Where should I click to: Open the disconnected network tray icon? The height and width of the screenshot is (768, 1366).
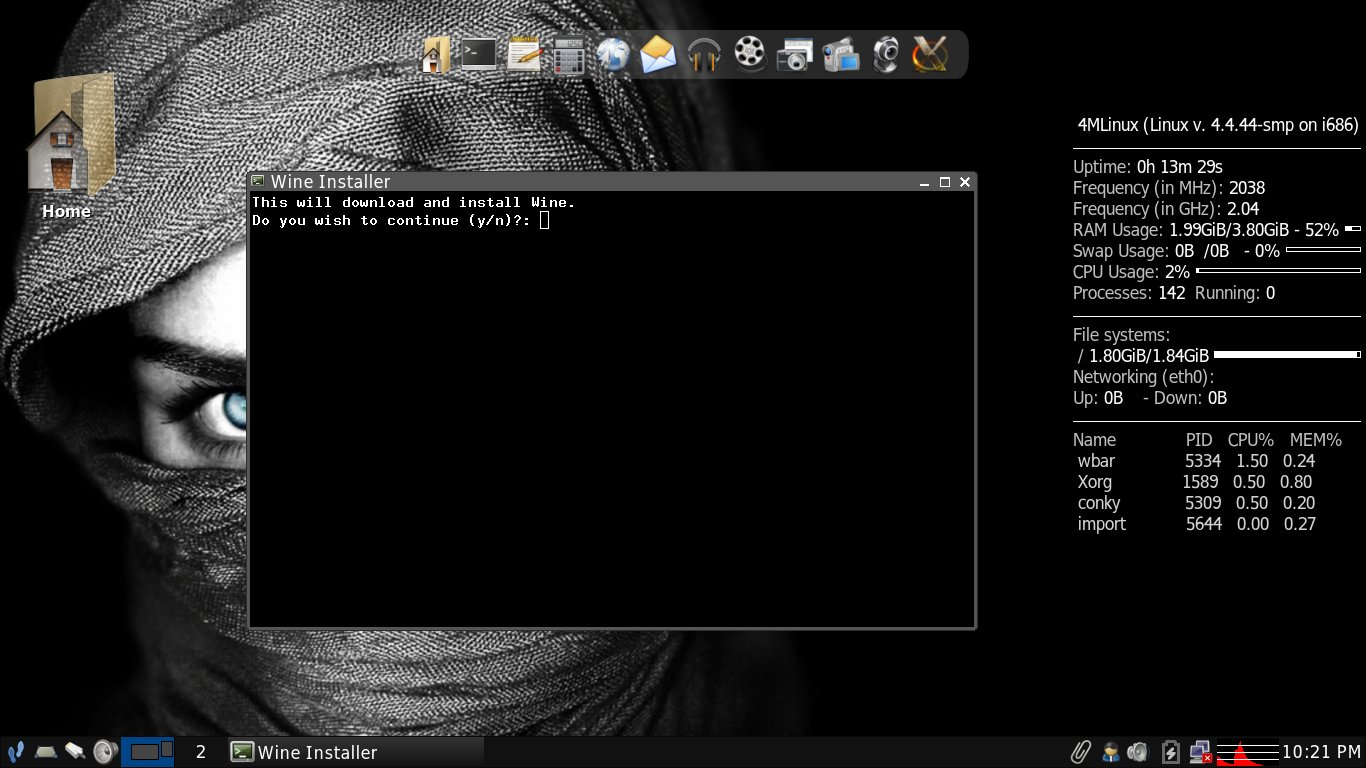1201,752
